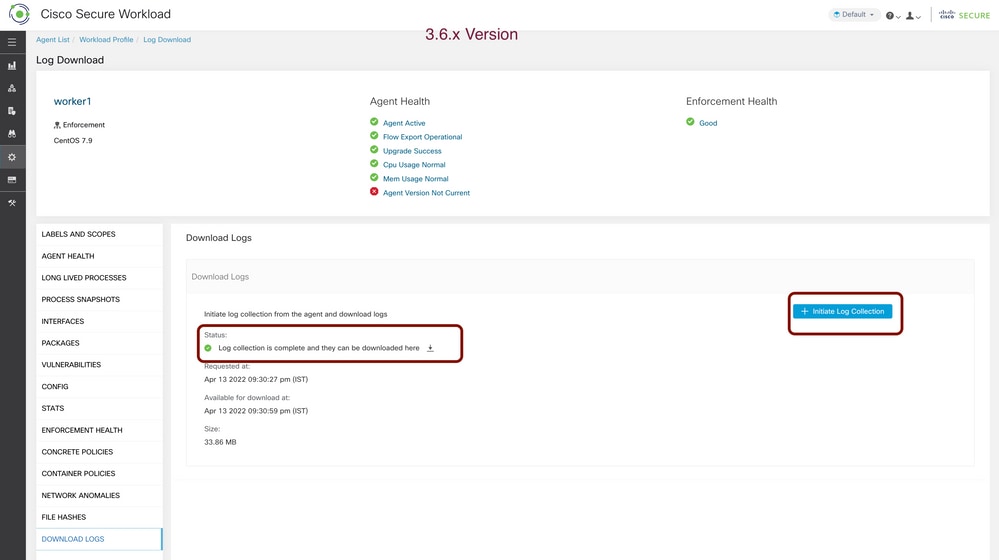Open the defend policies sidebar icon

[12, 111]
